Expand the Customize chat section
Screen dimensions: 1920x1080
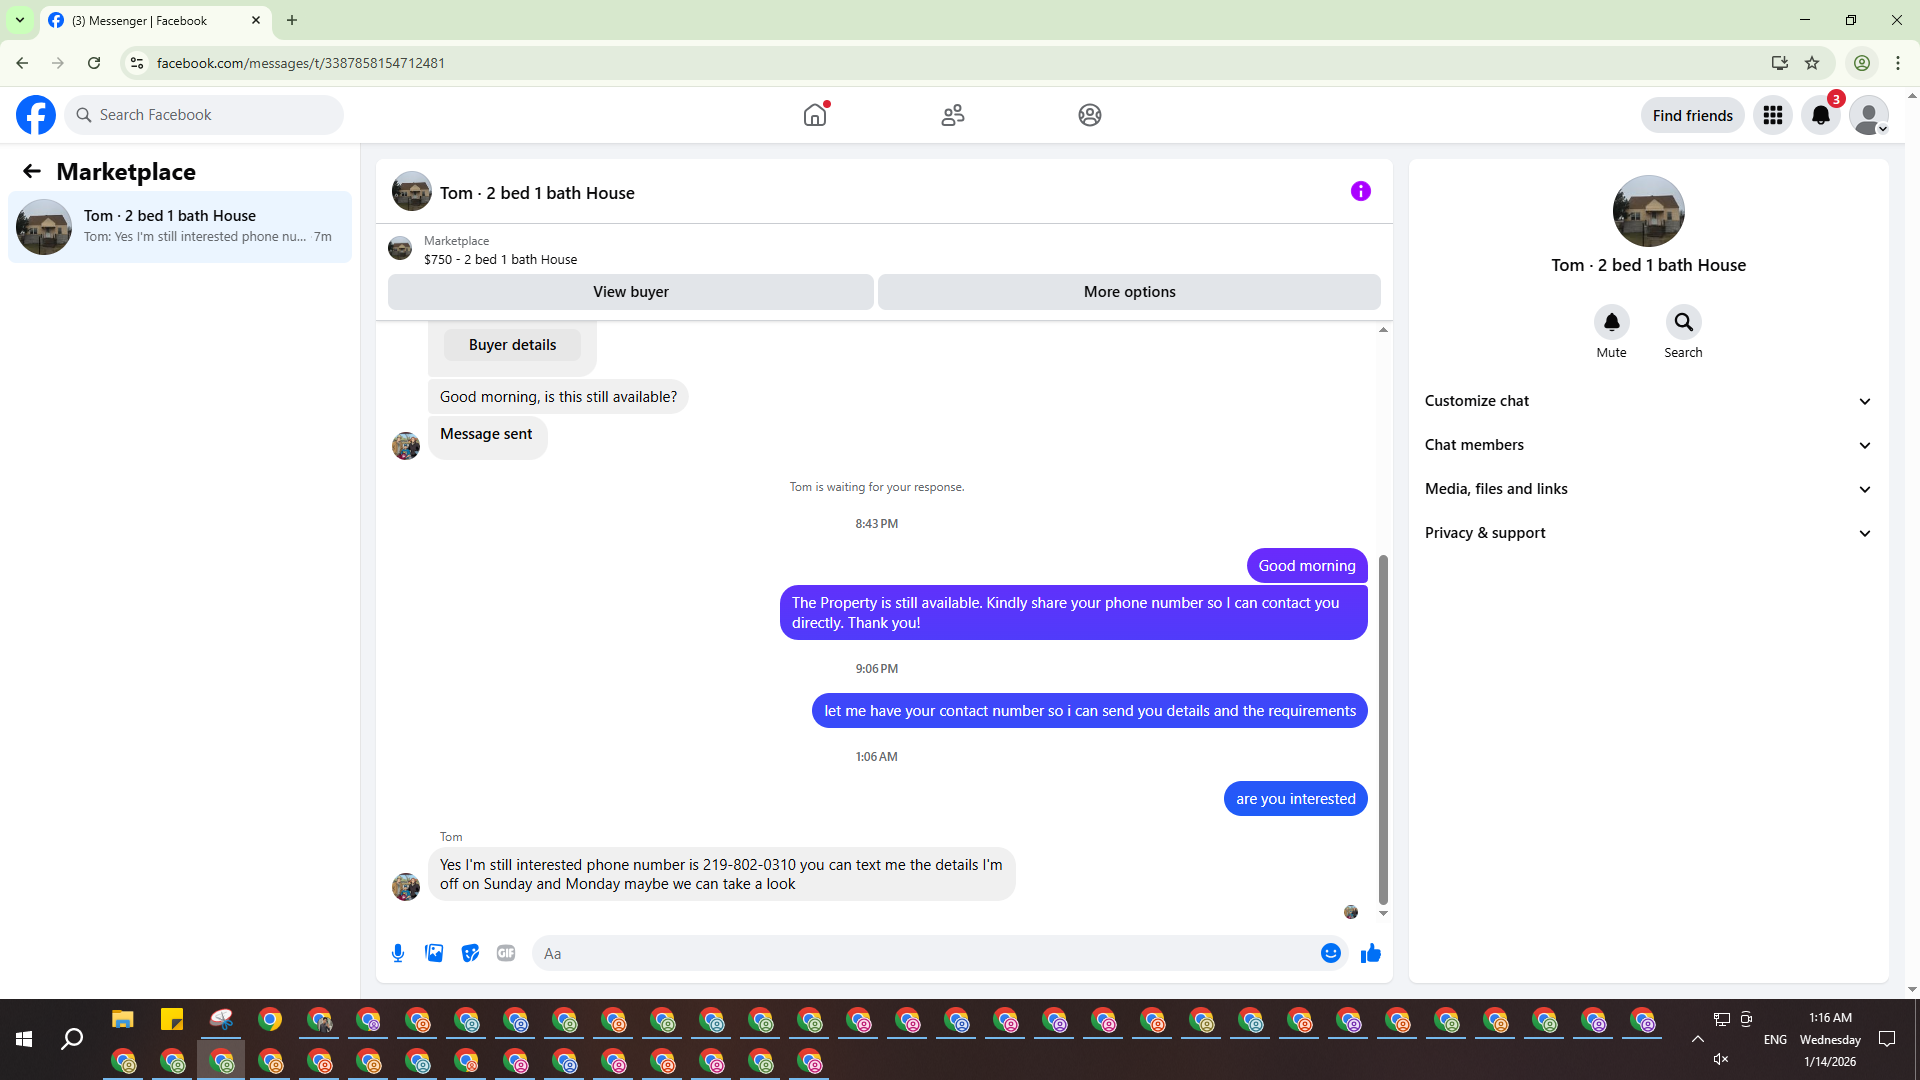pos(1647,401)
